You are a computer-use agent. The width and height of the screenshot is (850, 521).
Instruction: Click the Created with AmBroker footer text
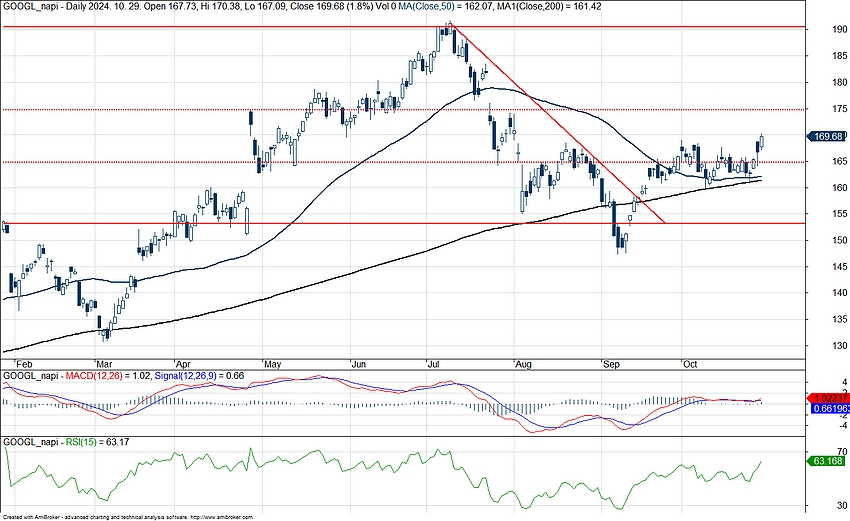pyautogui.click(x=127, y=518)
